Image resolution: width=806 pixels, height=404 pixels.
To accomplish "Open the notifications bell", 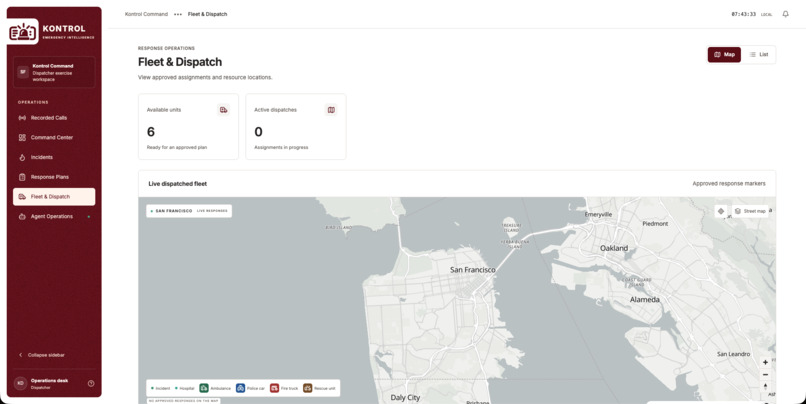I will point(785,14).
